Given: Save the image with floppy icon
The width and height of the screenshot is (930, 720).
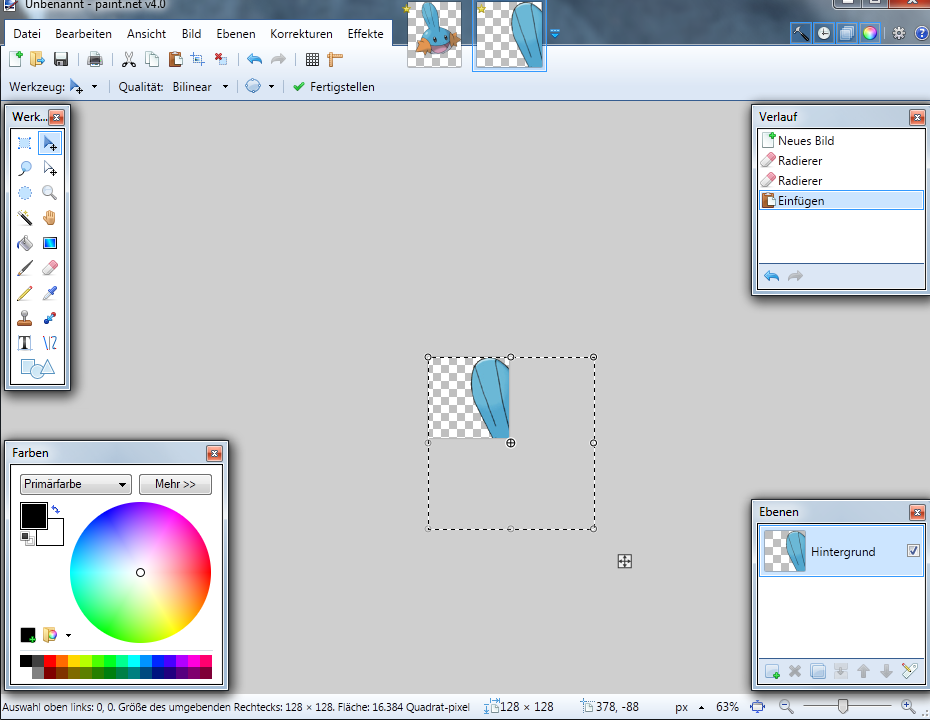Looking at the screenshot, I should coord(60,59).
